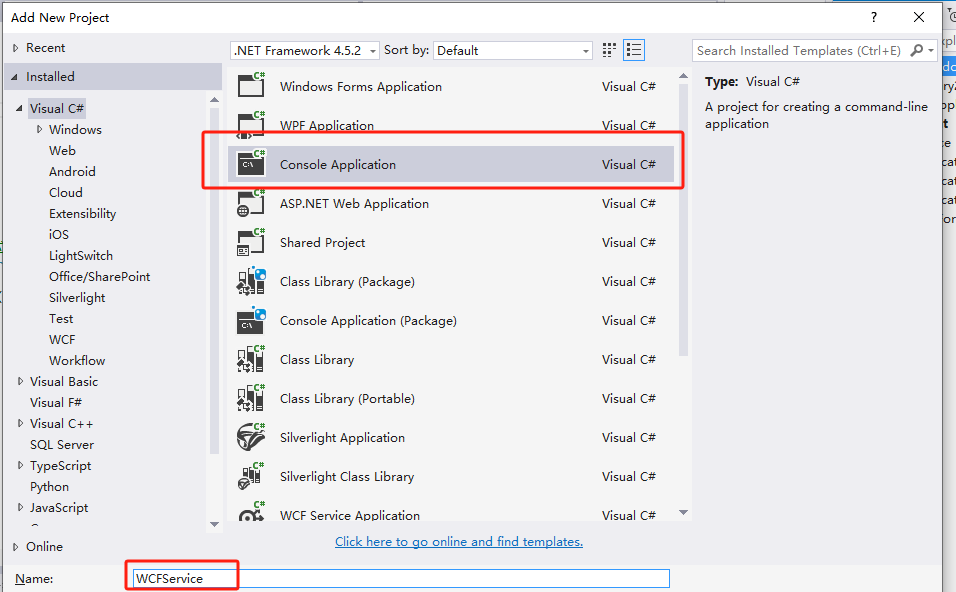The height and width of the screenshot is (592, 956).
Task: Expand the Windows tree node
Action: coord(40,129)
